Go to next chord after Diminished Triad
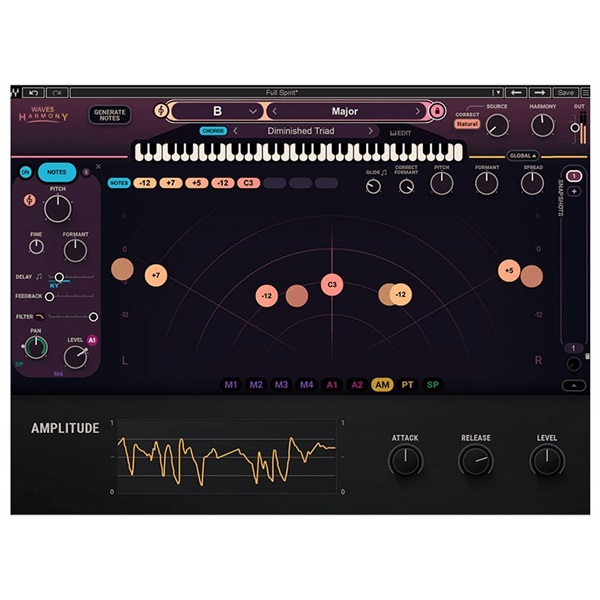Image resolution: width=600 pixels, height=600 pixels. click(x=370, y=131)
